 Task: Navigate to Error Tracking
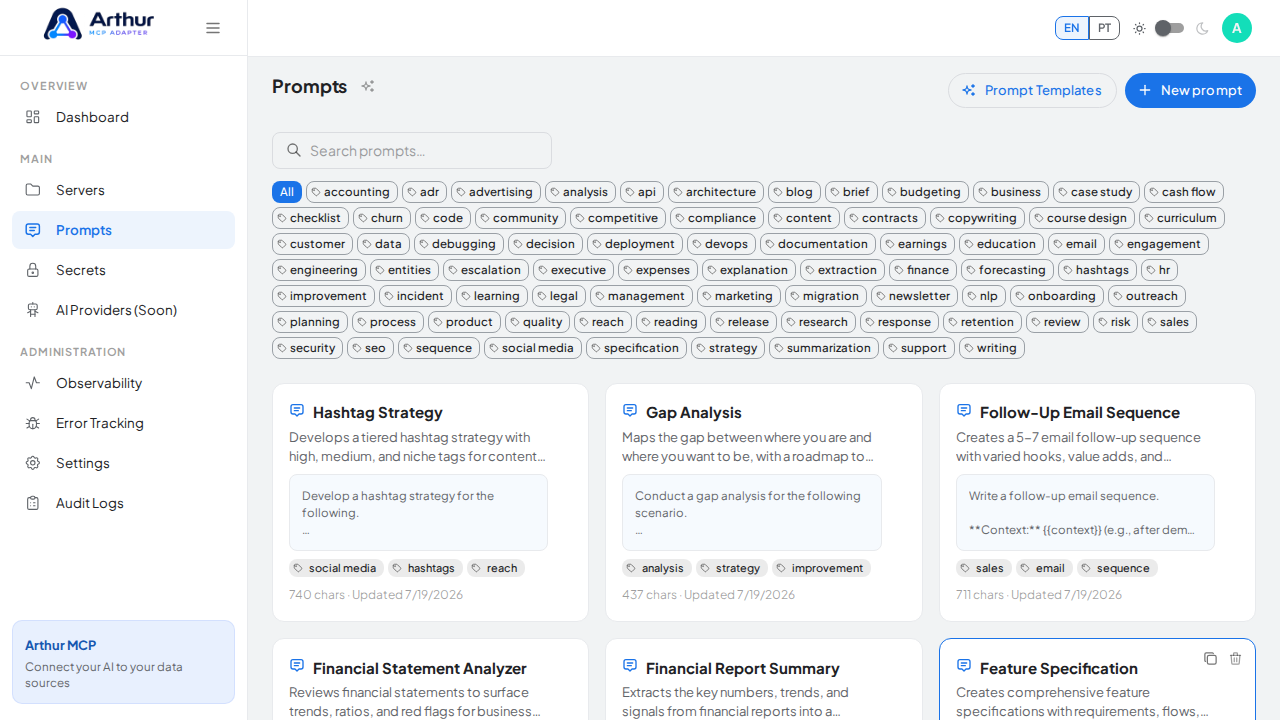[123, 423]
